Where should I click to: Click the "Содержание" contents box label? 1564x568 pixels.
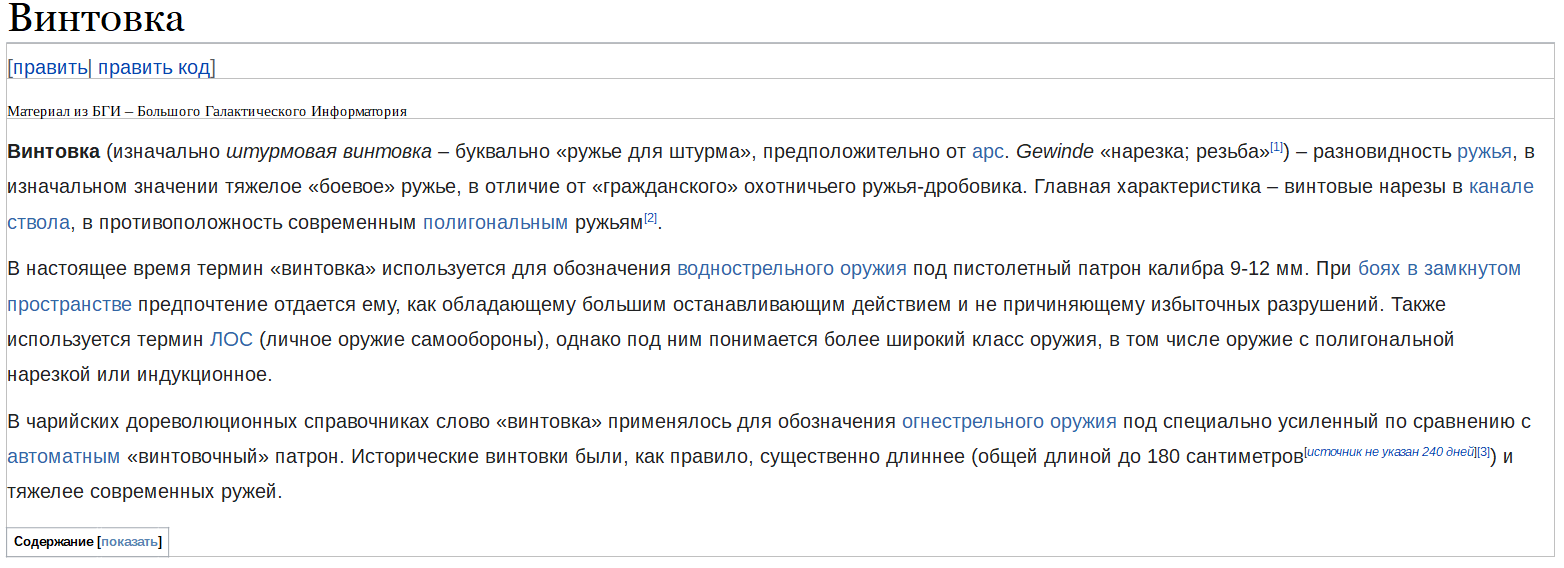(x=53, y=542)
